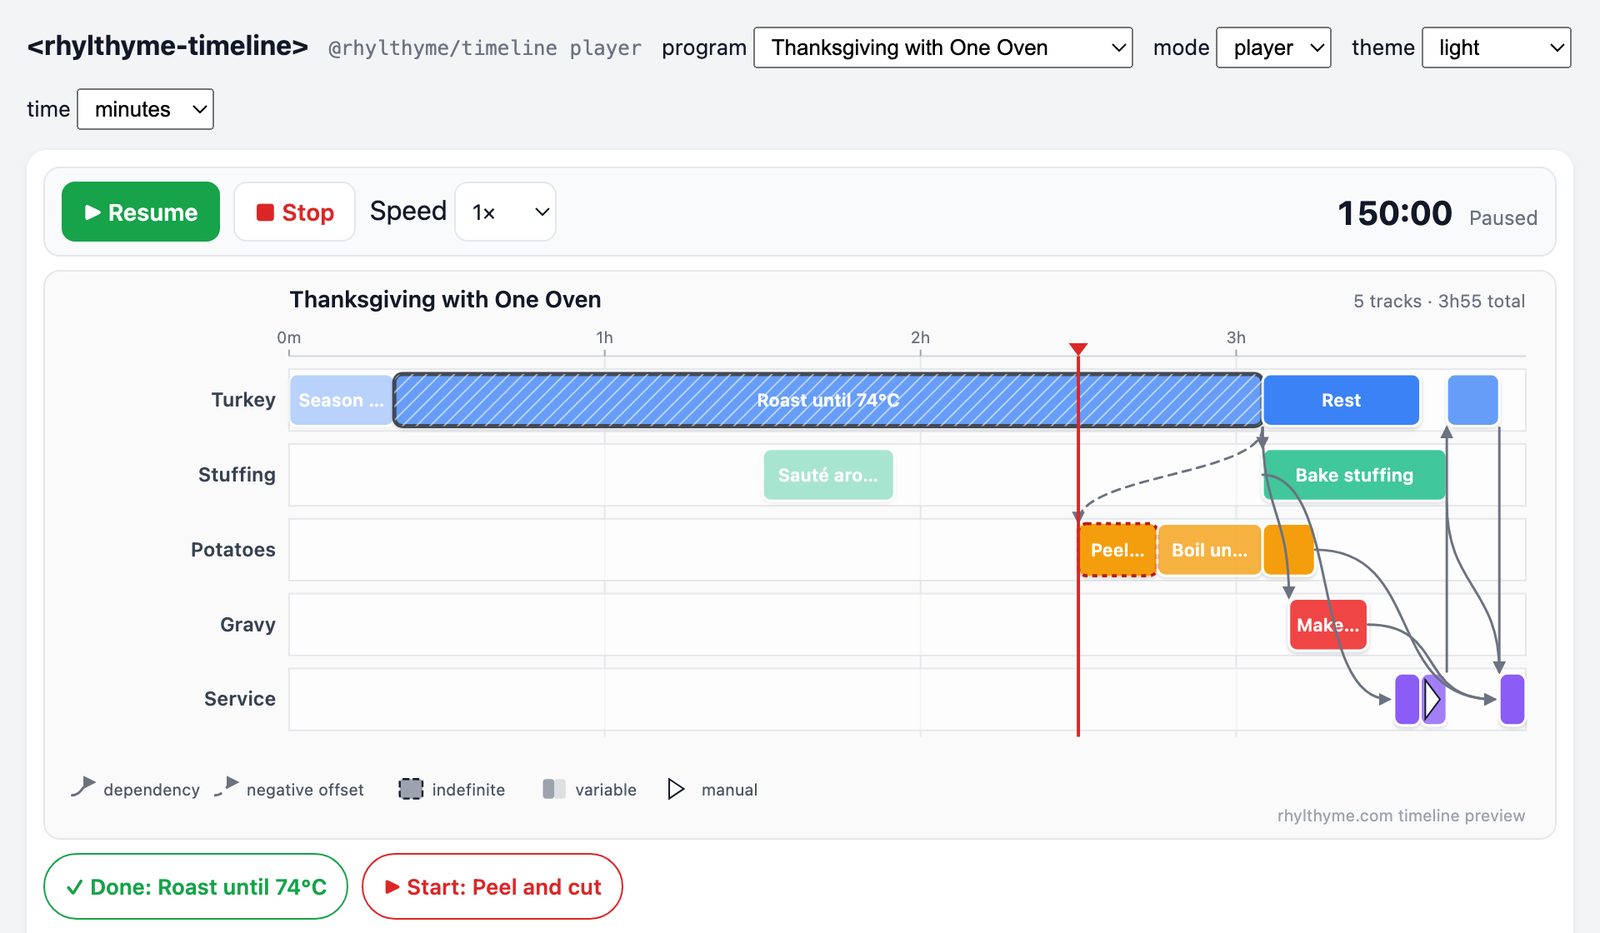Select the Sauté aromatics block
The image size is (1600, 933).
coord(828,475)
